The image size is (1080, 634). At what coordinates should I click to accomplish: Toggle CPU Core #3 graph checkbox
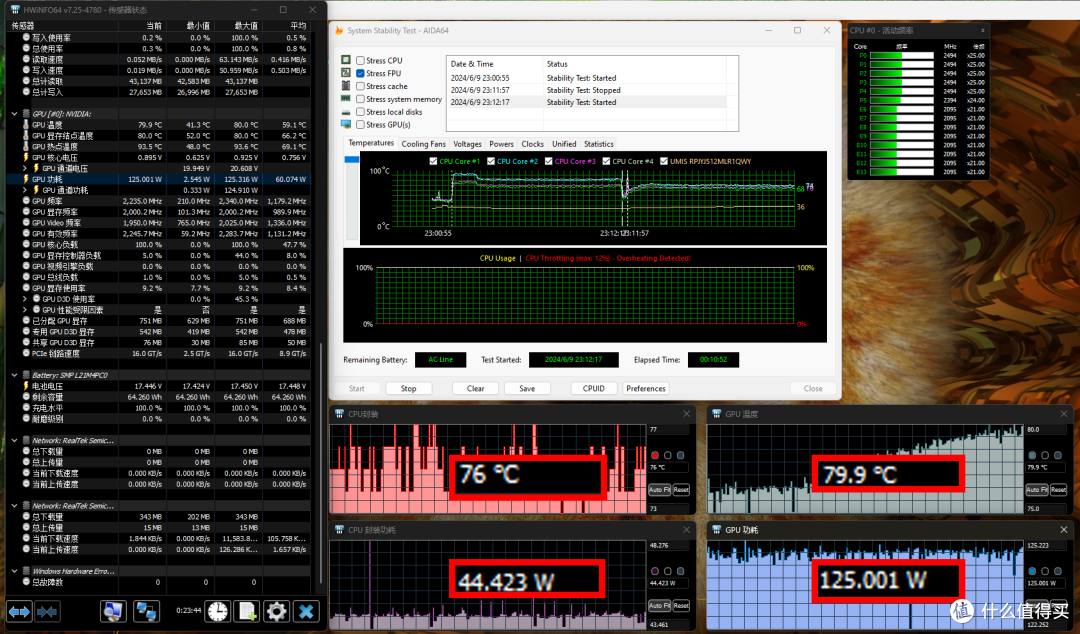click(x=548, y=161)
